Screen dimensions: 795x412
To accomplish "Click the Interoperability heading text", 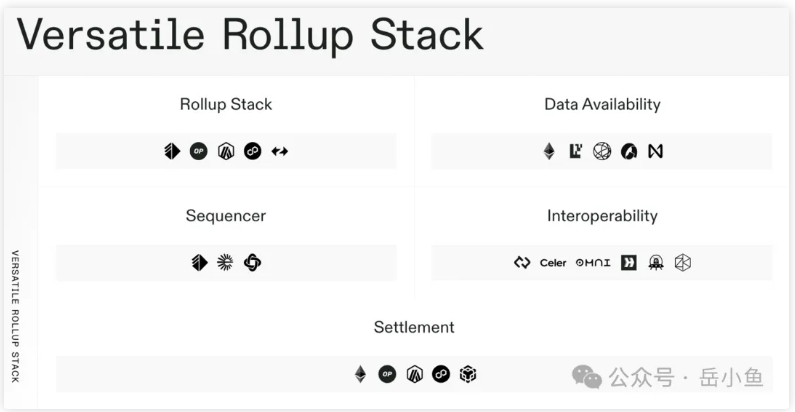I will [602, 216].
